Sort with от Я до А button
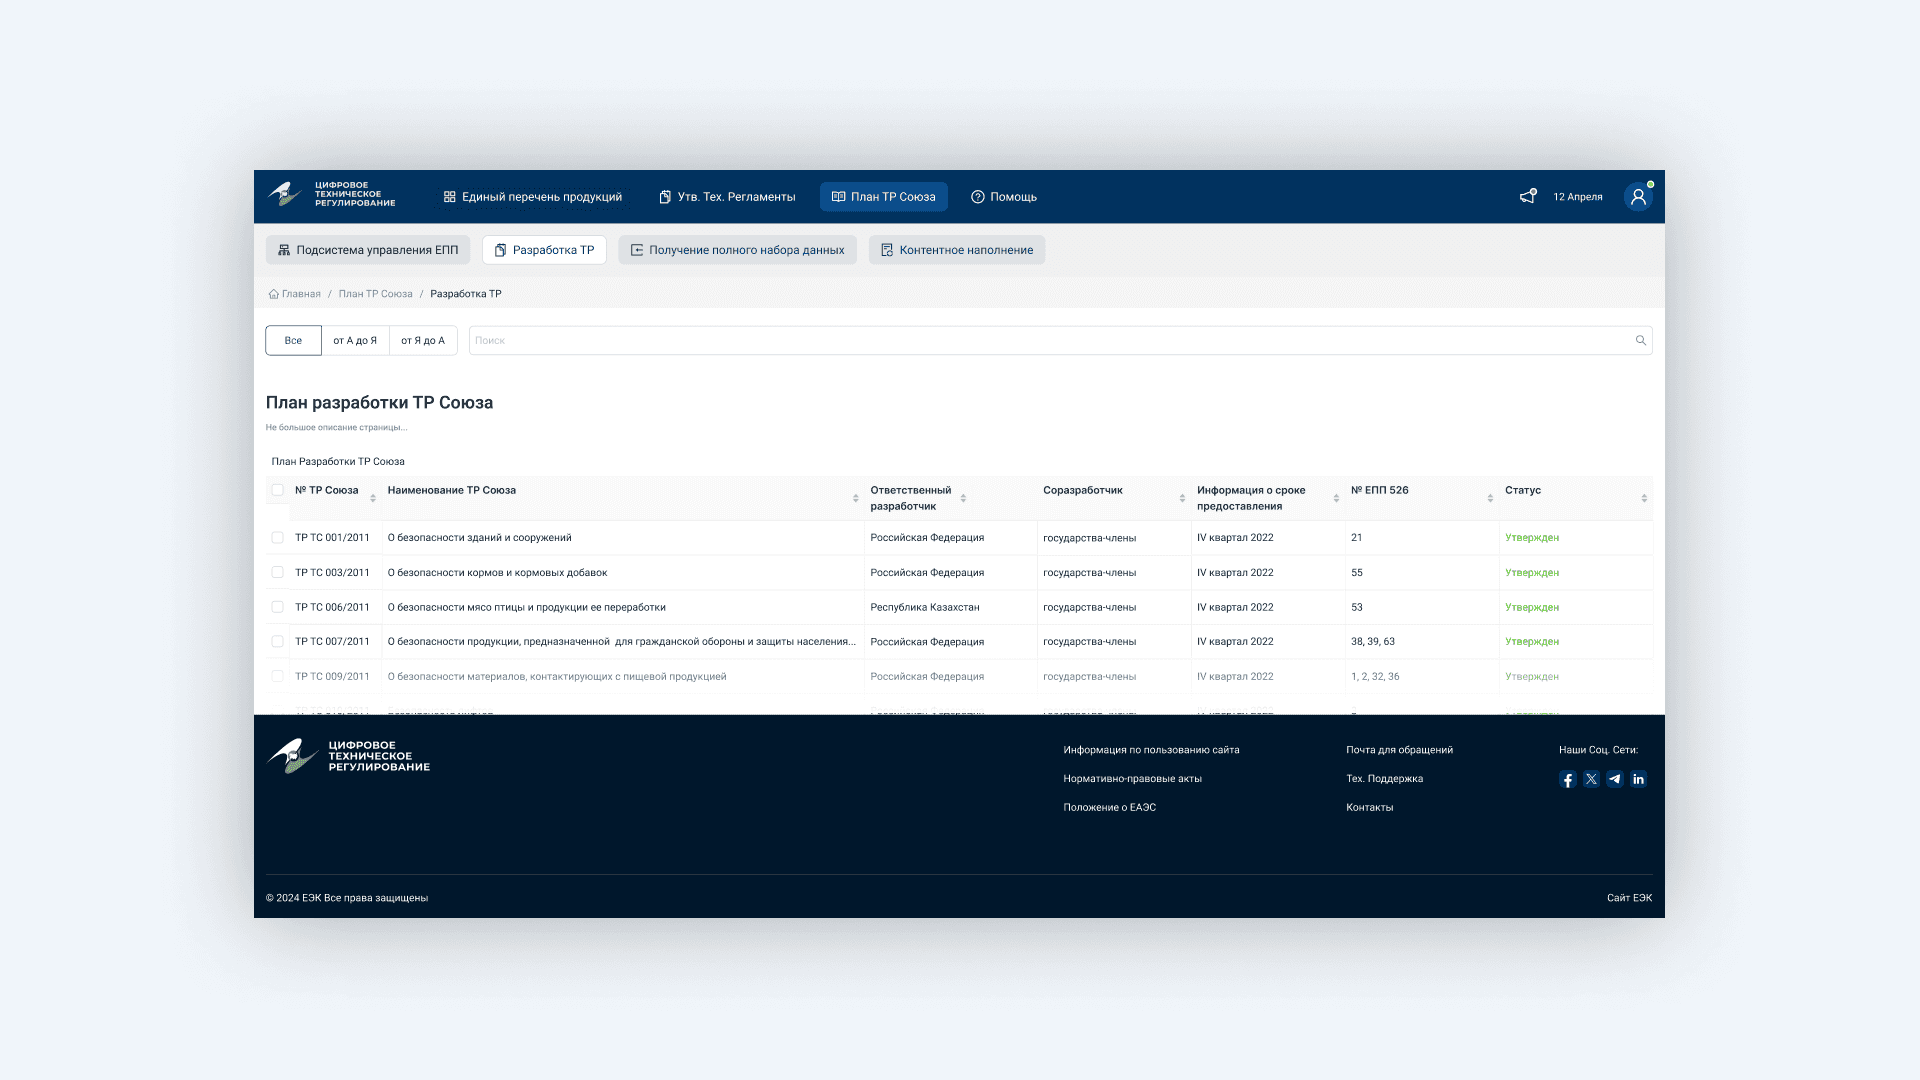The width and height of the screenshot is (1920, 1080). pyautogui.click(x=423, y=340)
